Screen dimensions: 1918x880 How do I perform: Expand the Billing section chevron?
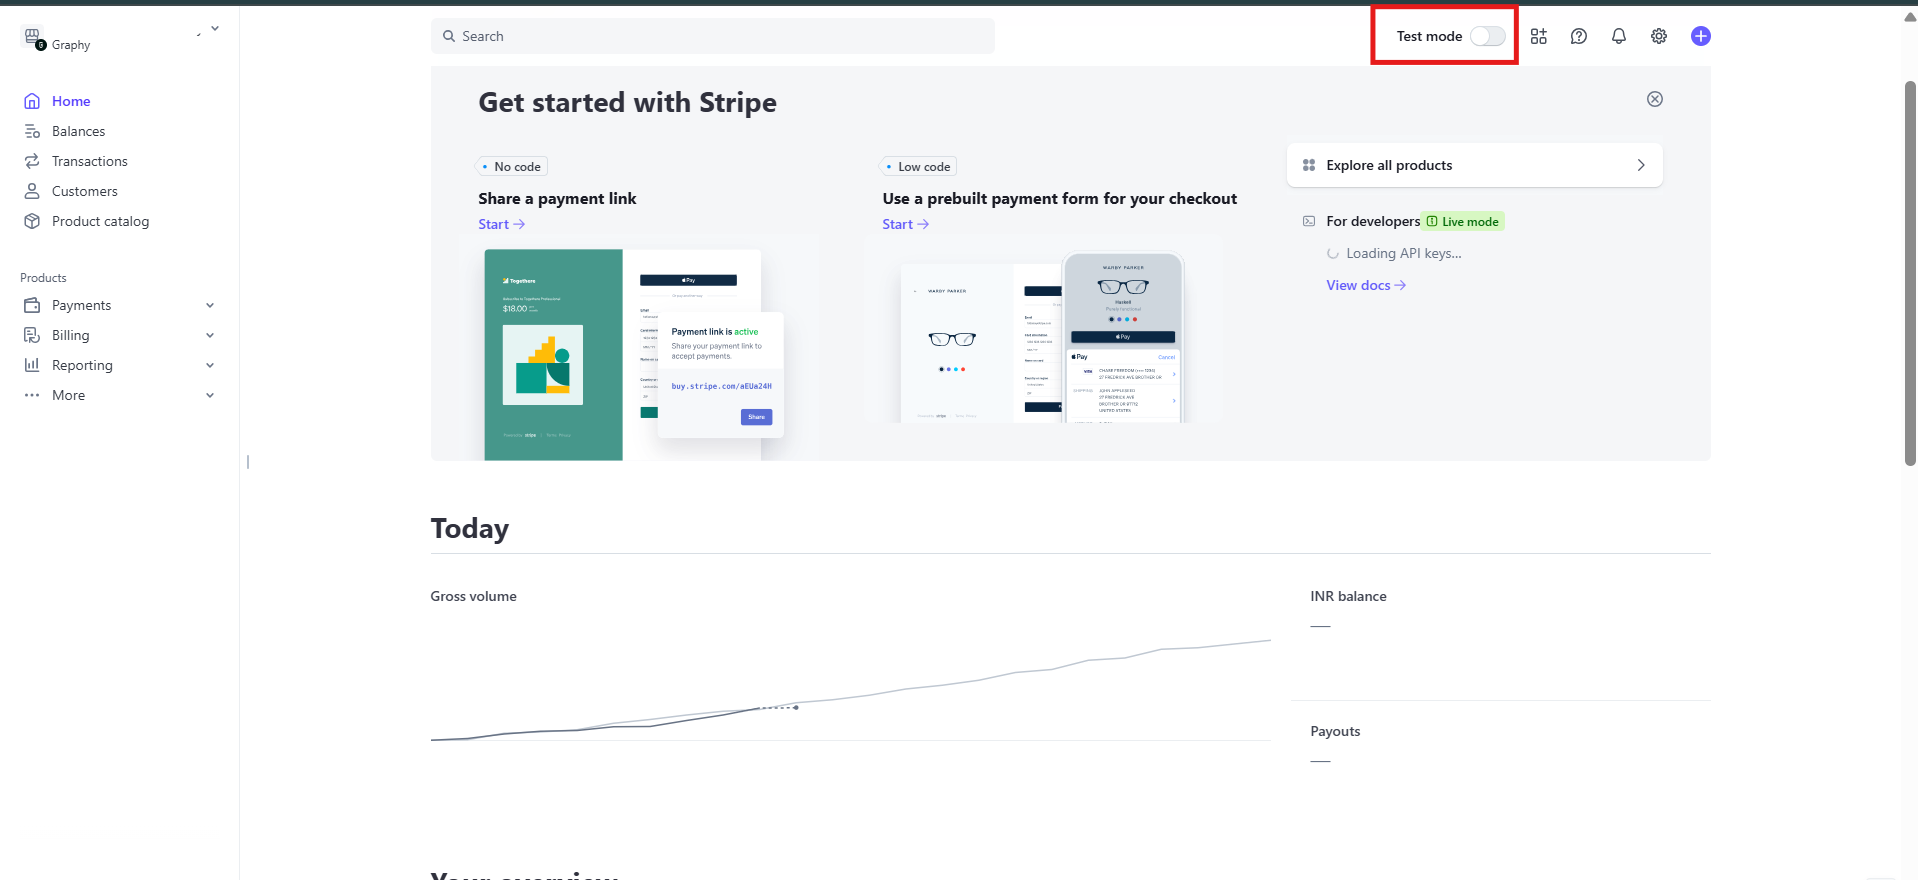coord(210,335)
